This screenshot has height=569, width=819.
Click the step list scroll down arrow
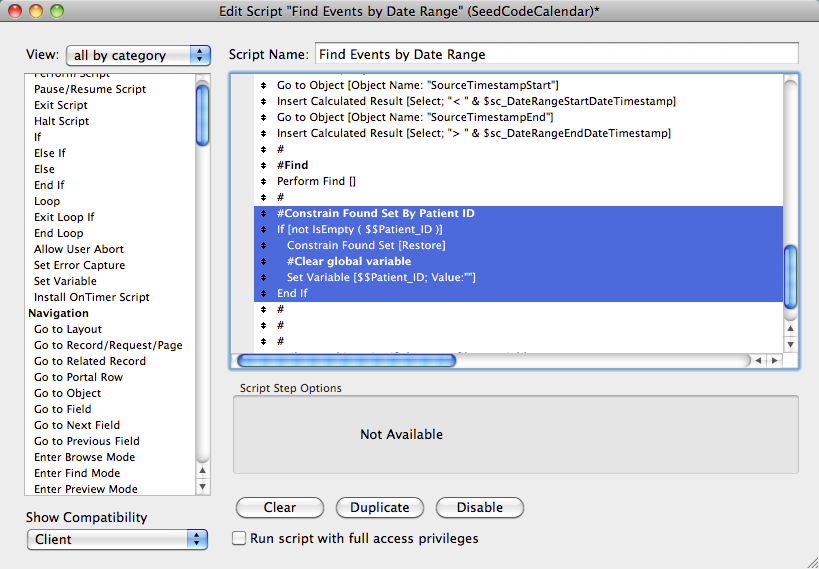[203, 487]
